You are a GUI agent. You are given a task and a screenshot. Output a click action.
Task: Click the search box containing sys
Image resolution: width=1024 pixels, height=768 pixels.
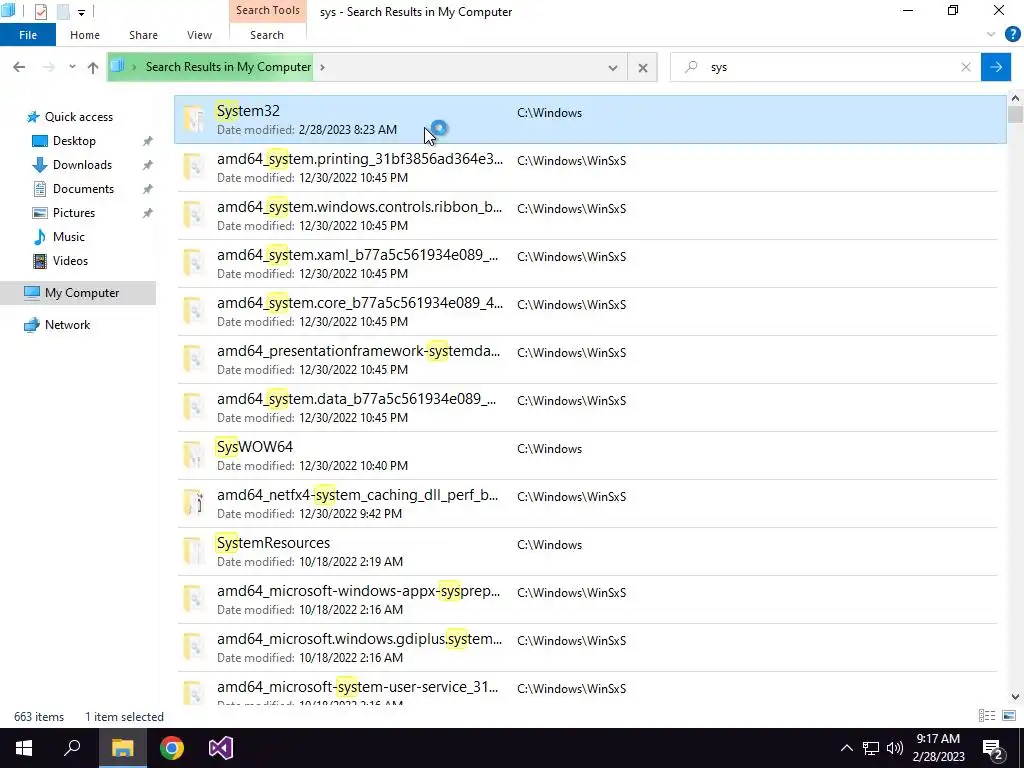point(825,67)
